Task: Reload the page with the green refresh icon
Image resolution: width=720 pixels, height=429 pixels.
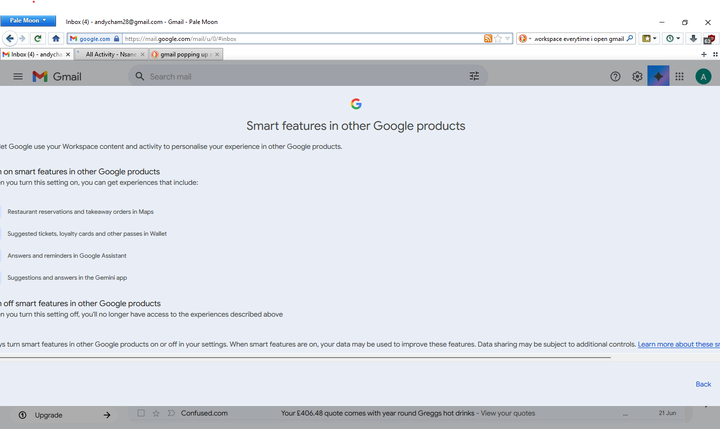Action: coord(38,39)
